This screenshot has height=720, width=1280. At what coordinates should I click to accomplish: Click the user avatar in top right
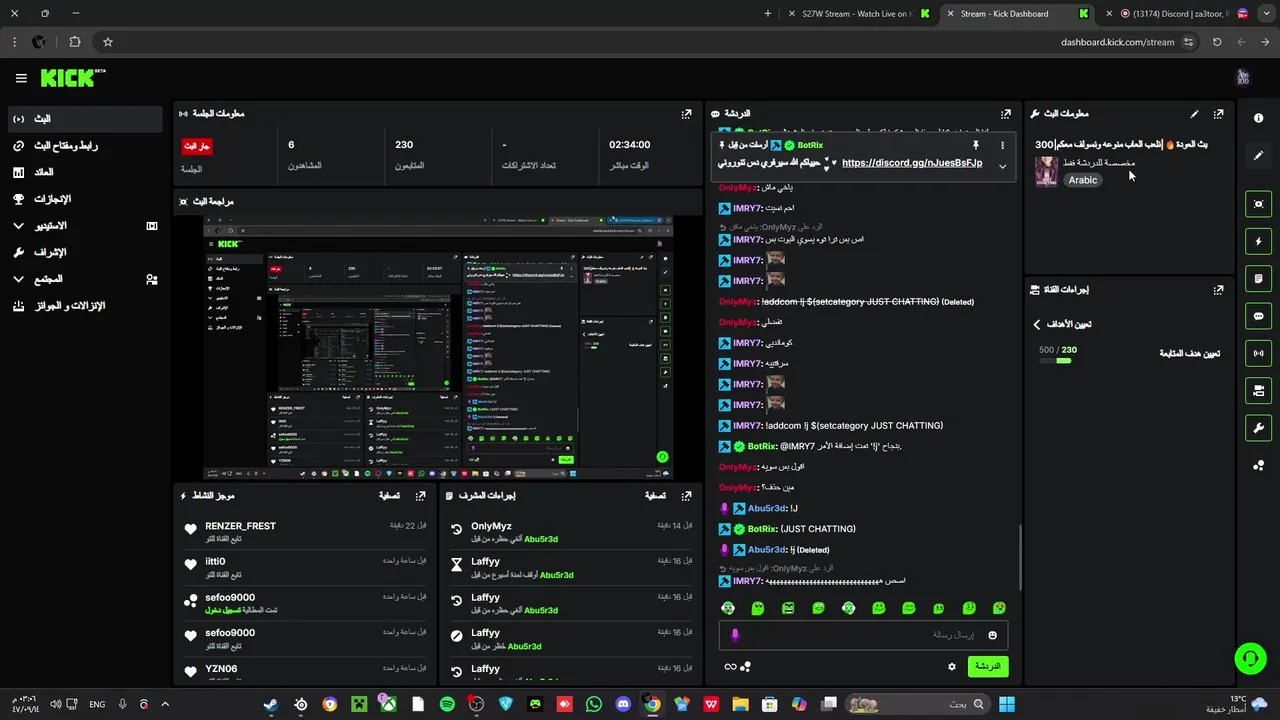click(x=1243, y=78)
